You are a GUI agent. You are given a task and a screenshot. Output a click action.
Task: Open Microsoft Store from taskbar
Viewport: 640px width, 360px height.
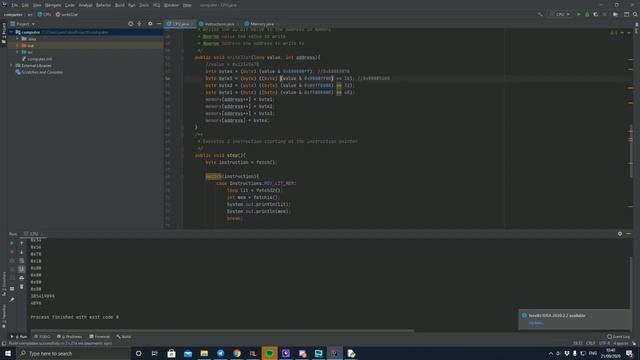coord(171,353)
